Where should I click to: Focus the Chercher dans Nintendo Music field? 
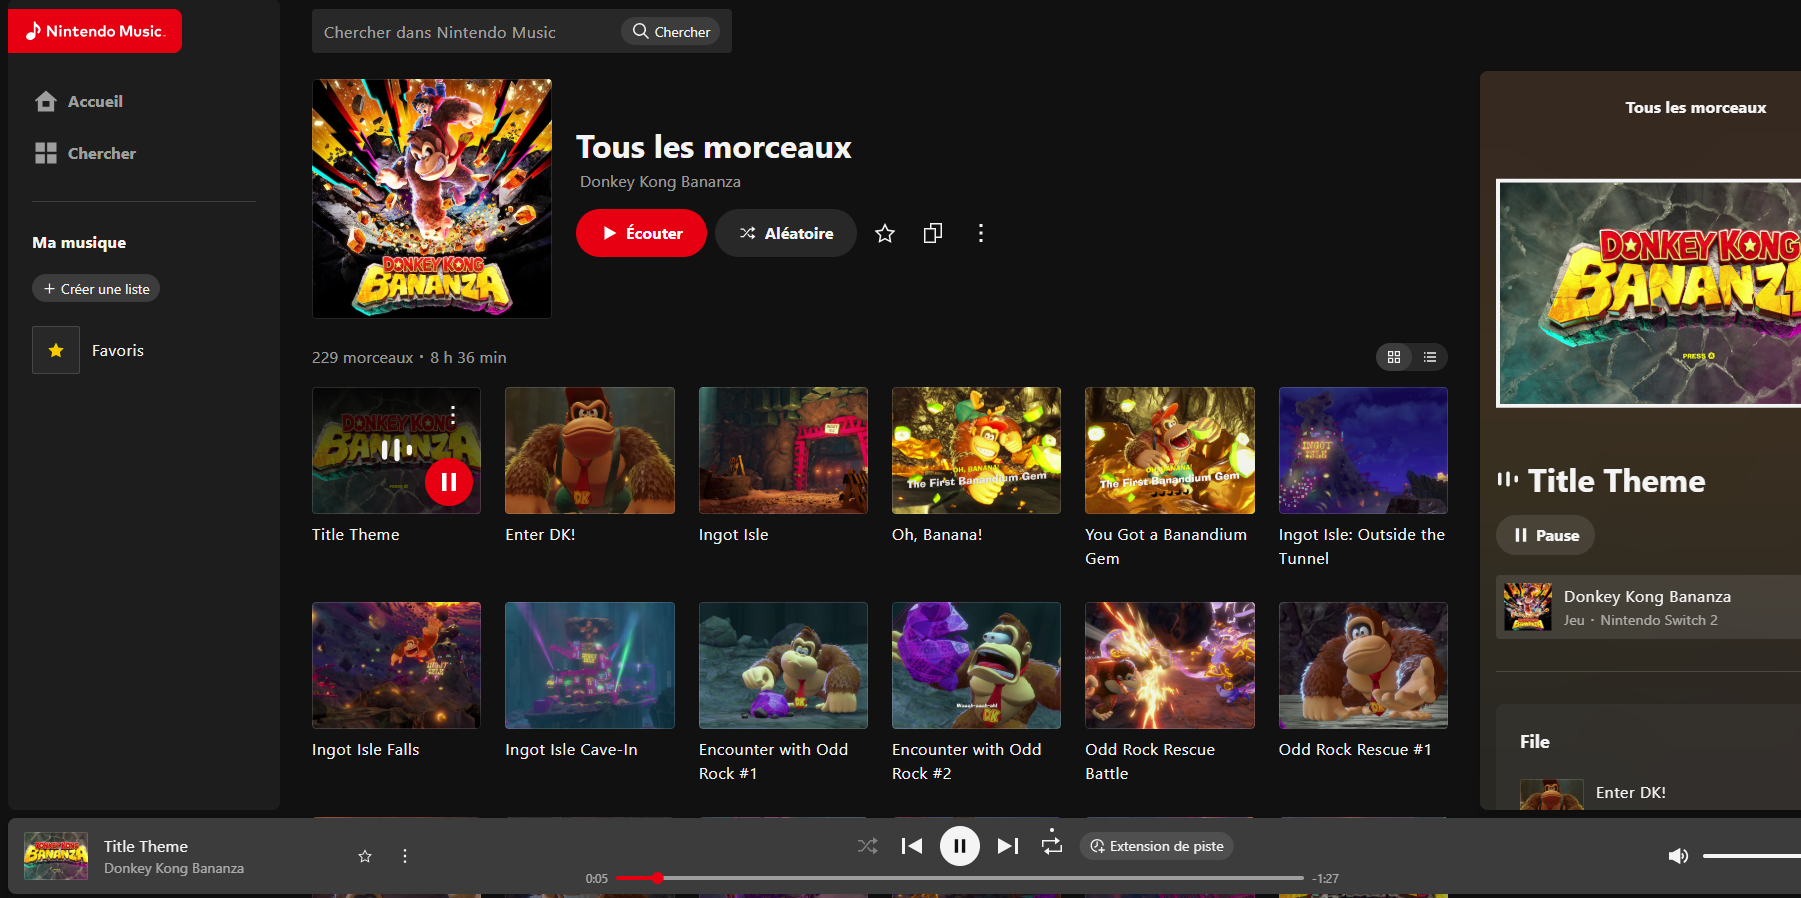(466, 32)
